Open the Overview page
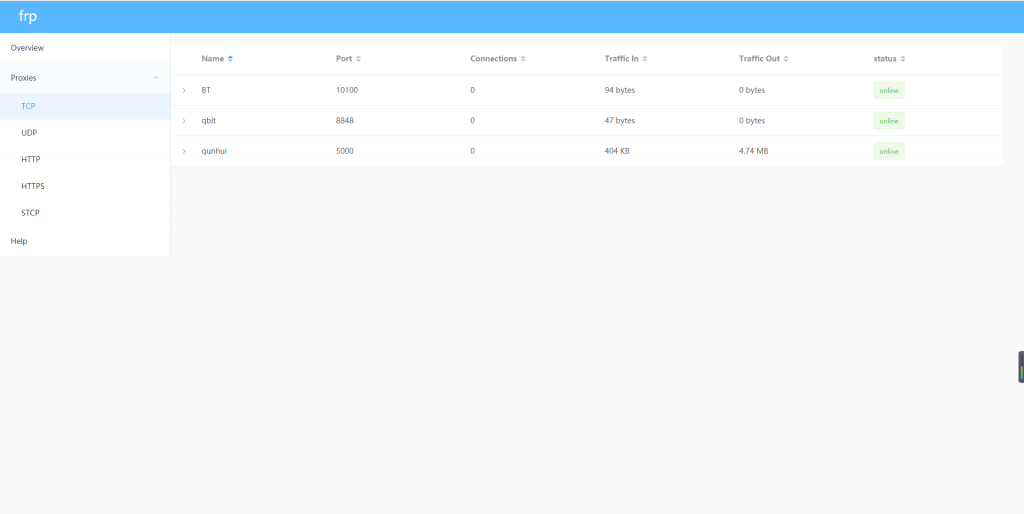This screenshot has height=514, width=1024. point(85,48)
